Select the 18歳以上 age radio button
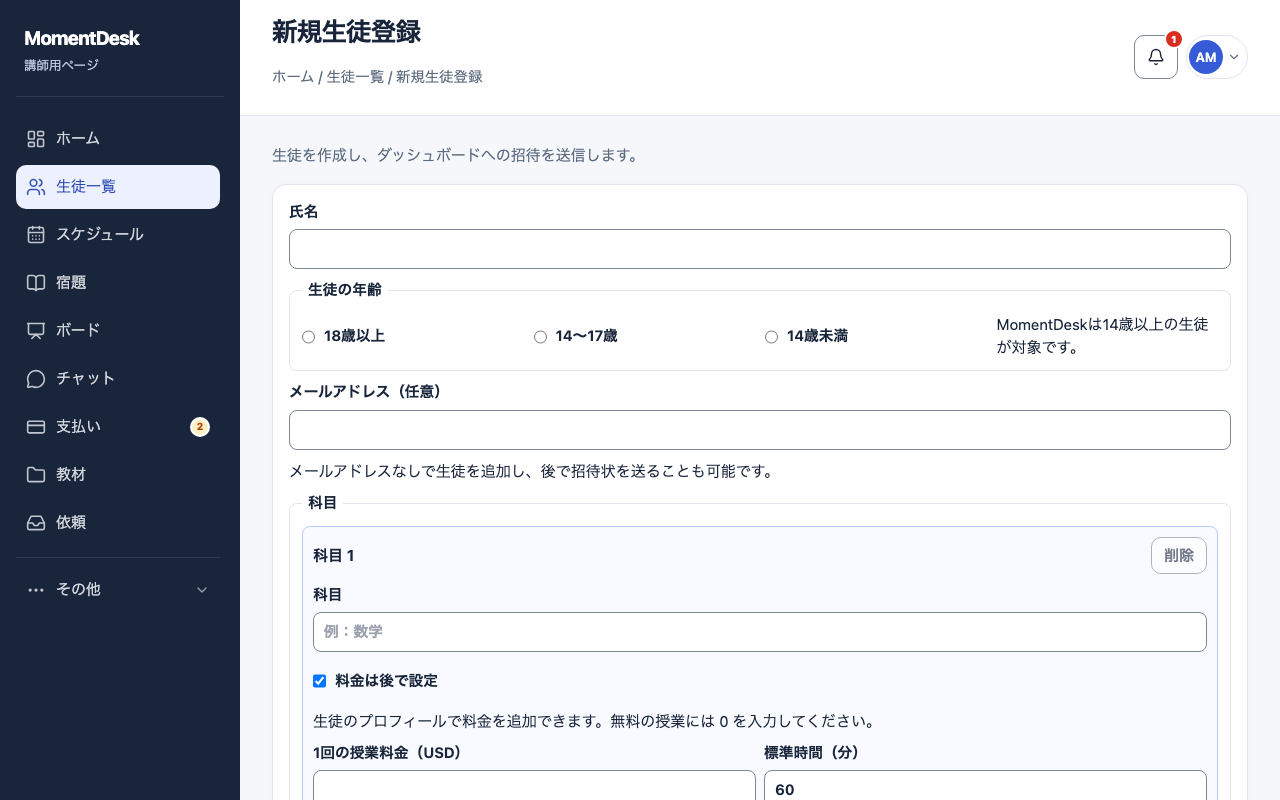This screenshot has height=800, width=1280. [x=308, y=337]
